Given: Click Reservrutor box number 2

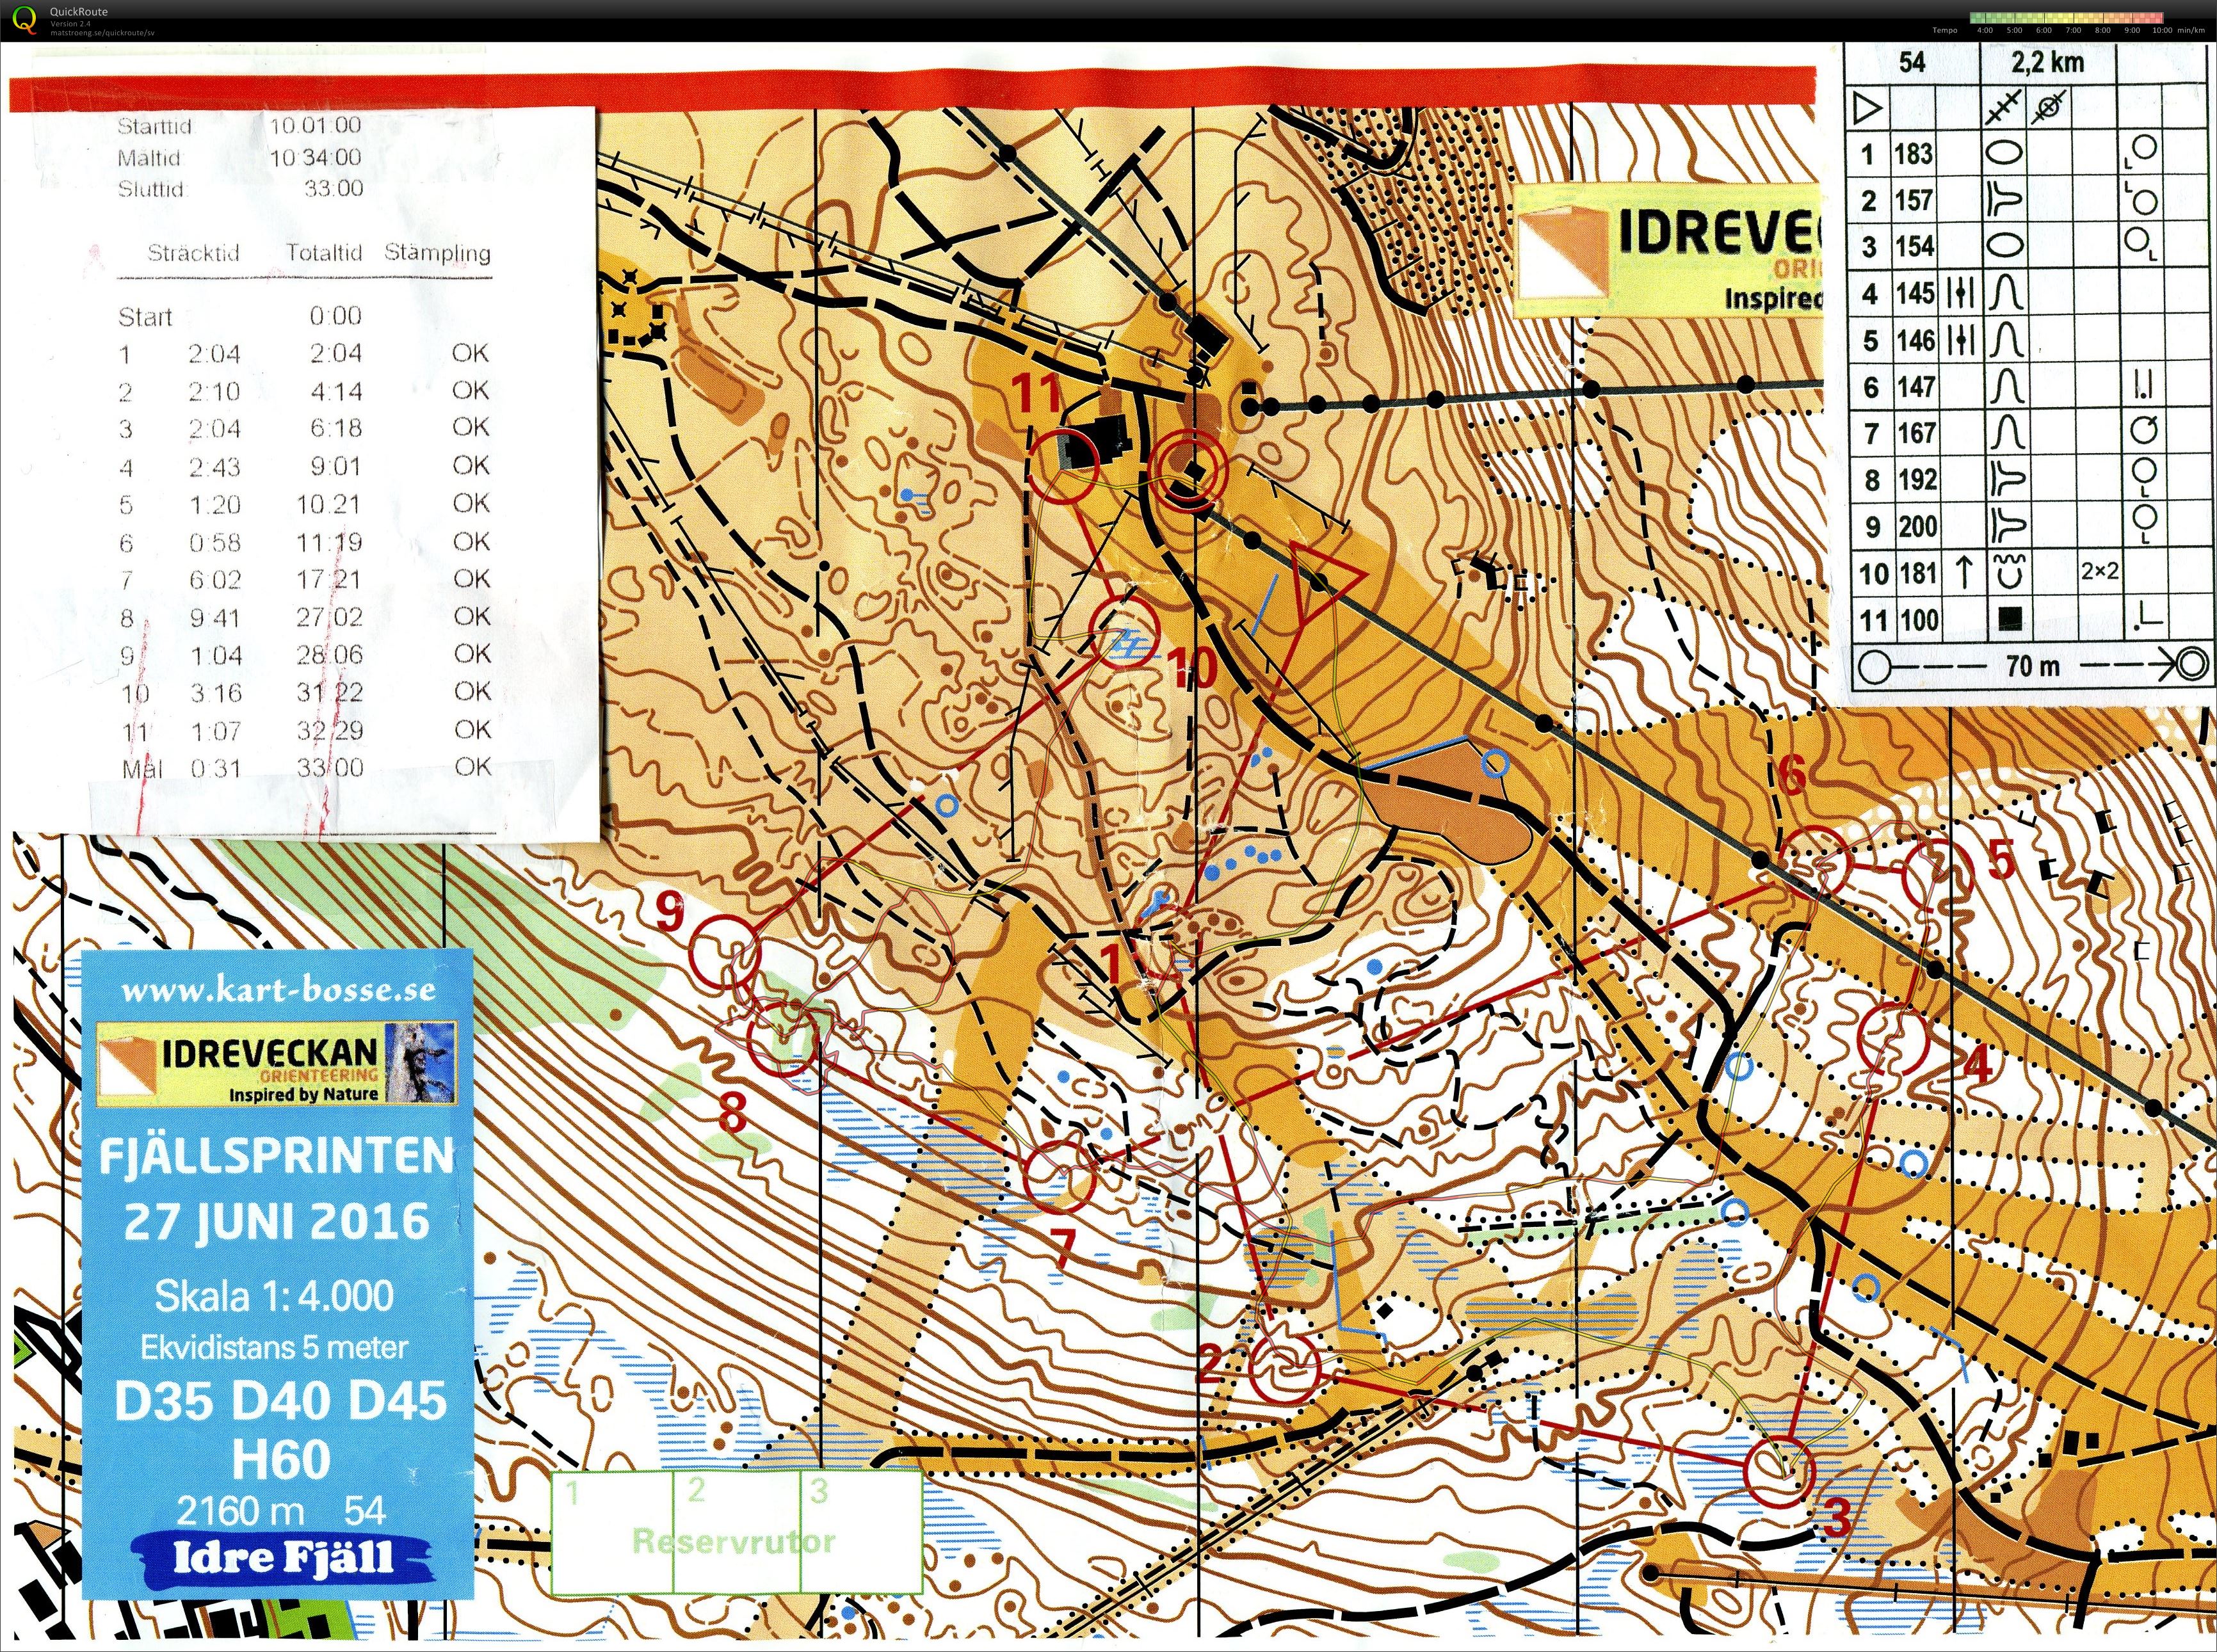Looking at the screenshot, I should [x=738, y=1532].
